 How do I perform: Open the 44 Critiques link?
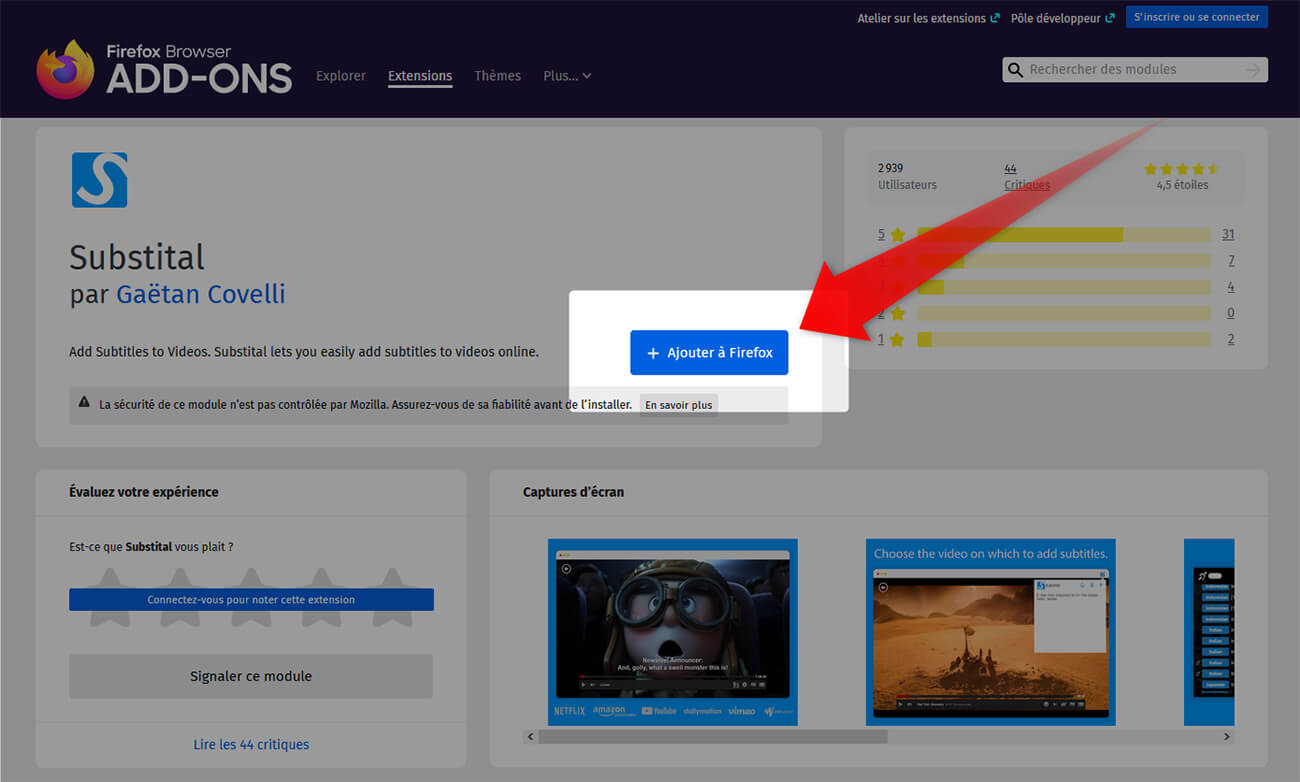[x=1027, y=177]
